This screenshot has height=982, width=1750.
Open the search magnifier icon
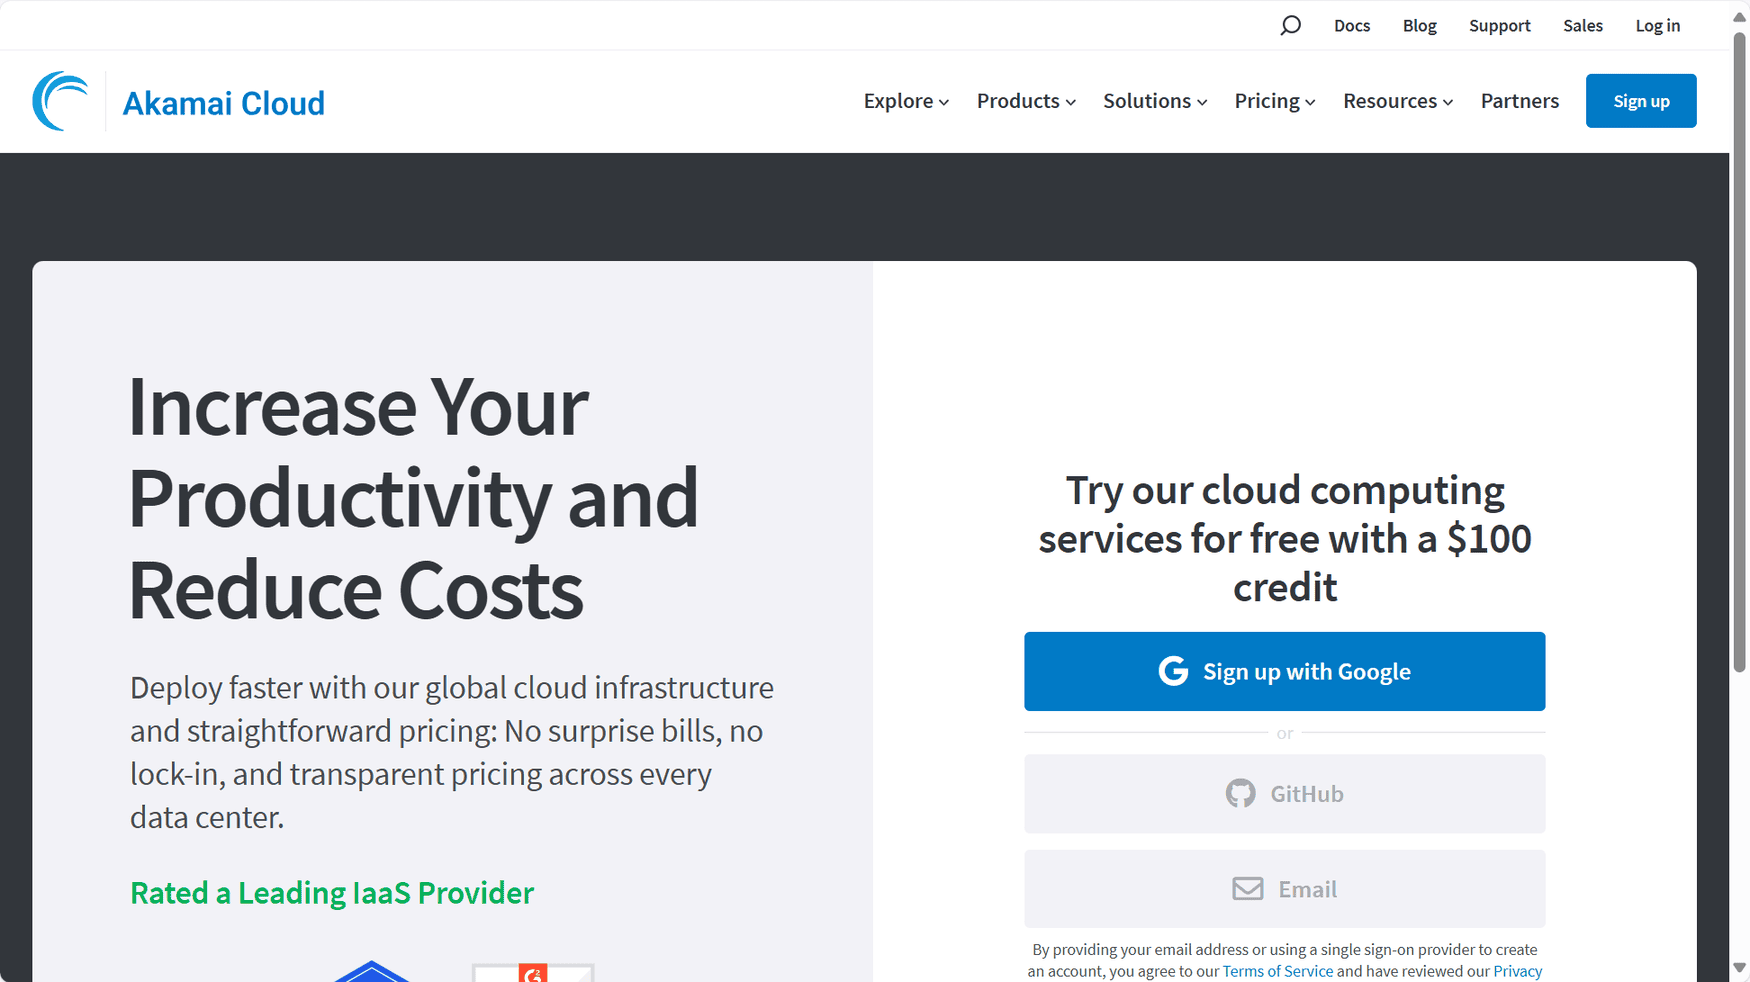click(x=1290, y=25)
